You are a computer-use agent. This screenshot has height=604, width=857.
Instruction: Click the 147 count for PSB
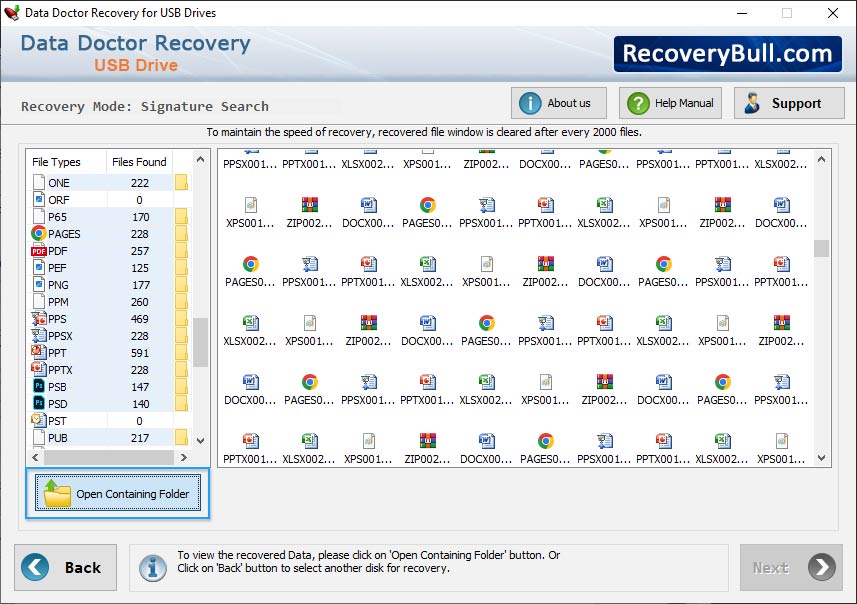tap(139, 386)
